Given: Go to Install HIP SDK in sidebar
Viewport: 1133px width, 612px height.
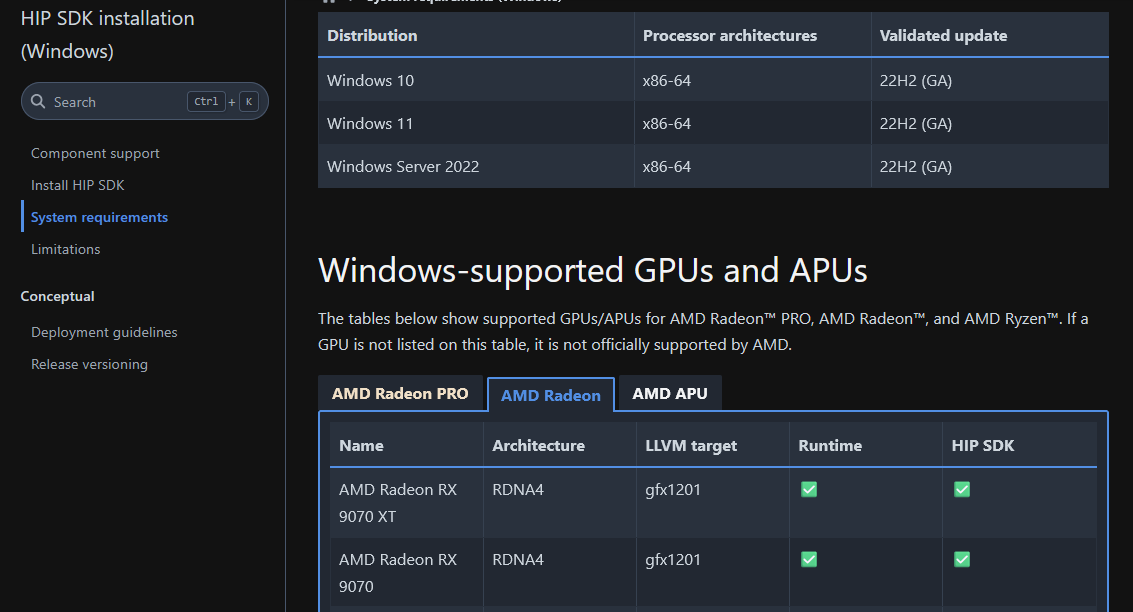Looking at the screenshot, I should pos(78,185).
